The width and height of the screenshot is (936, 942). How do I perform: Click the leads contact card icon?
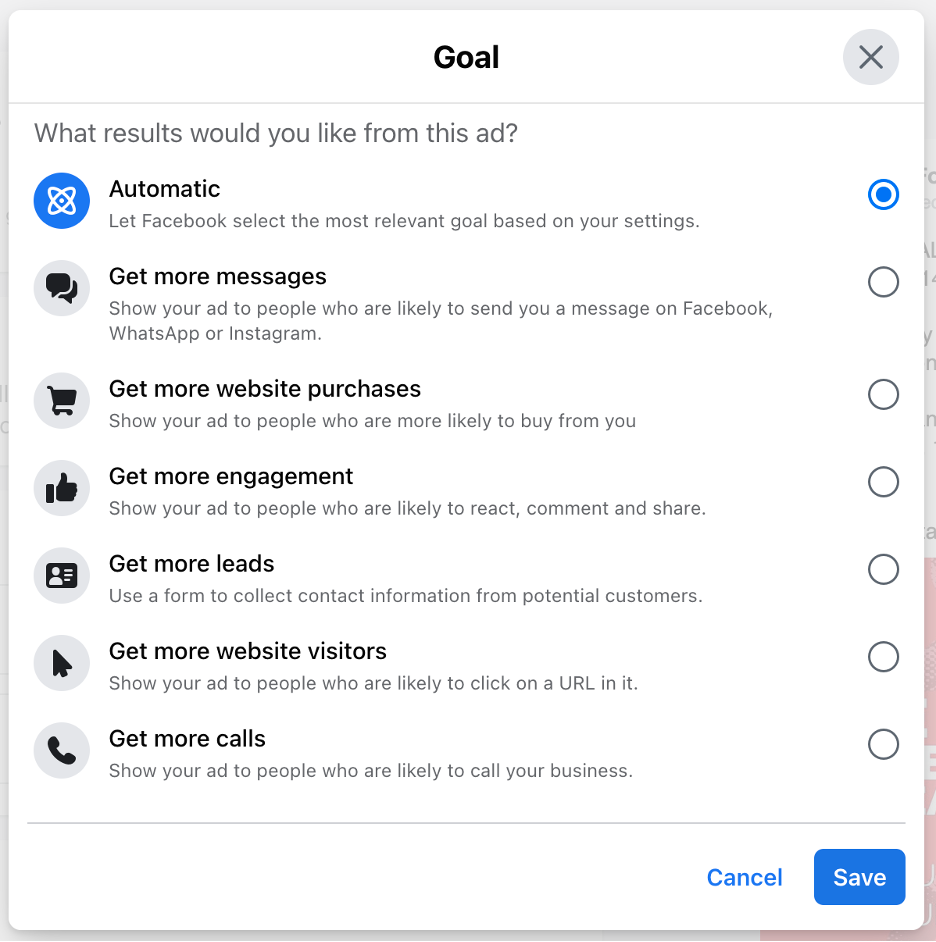(x=62, y=576)
